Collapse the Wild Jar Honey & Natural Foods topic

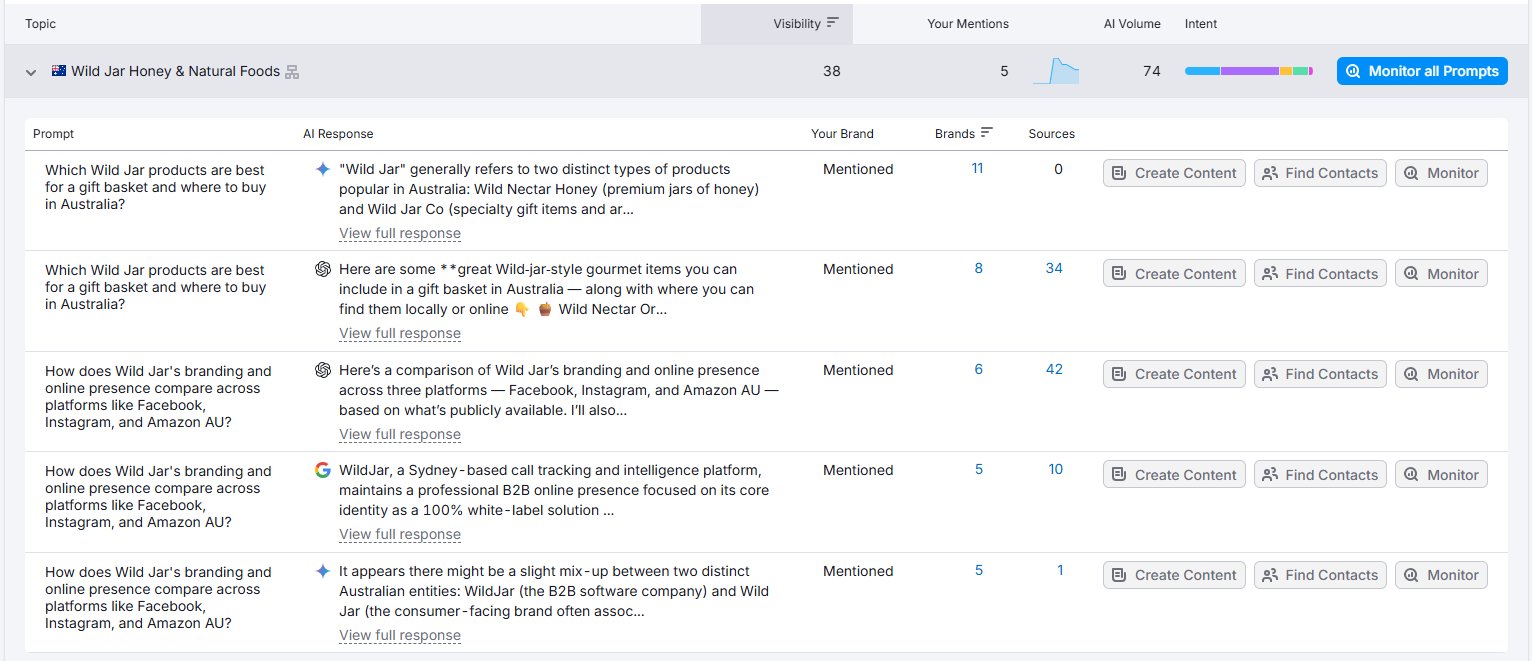tap(31, 72)
